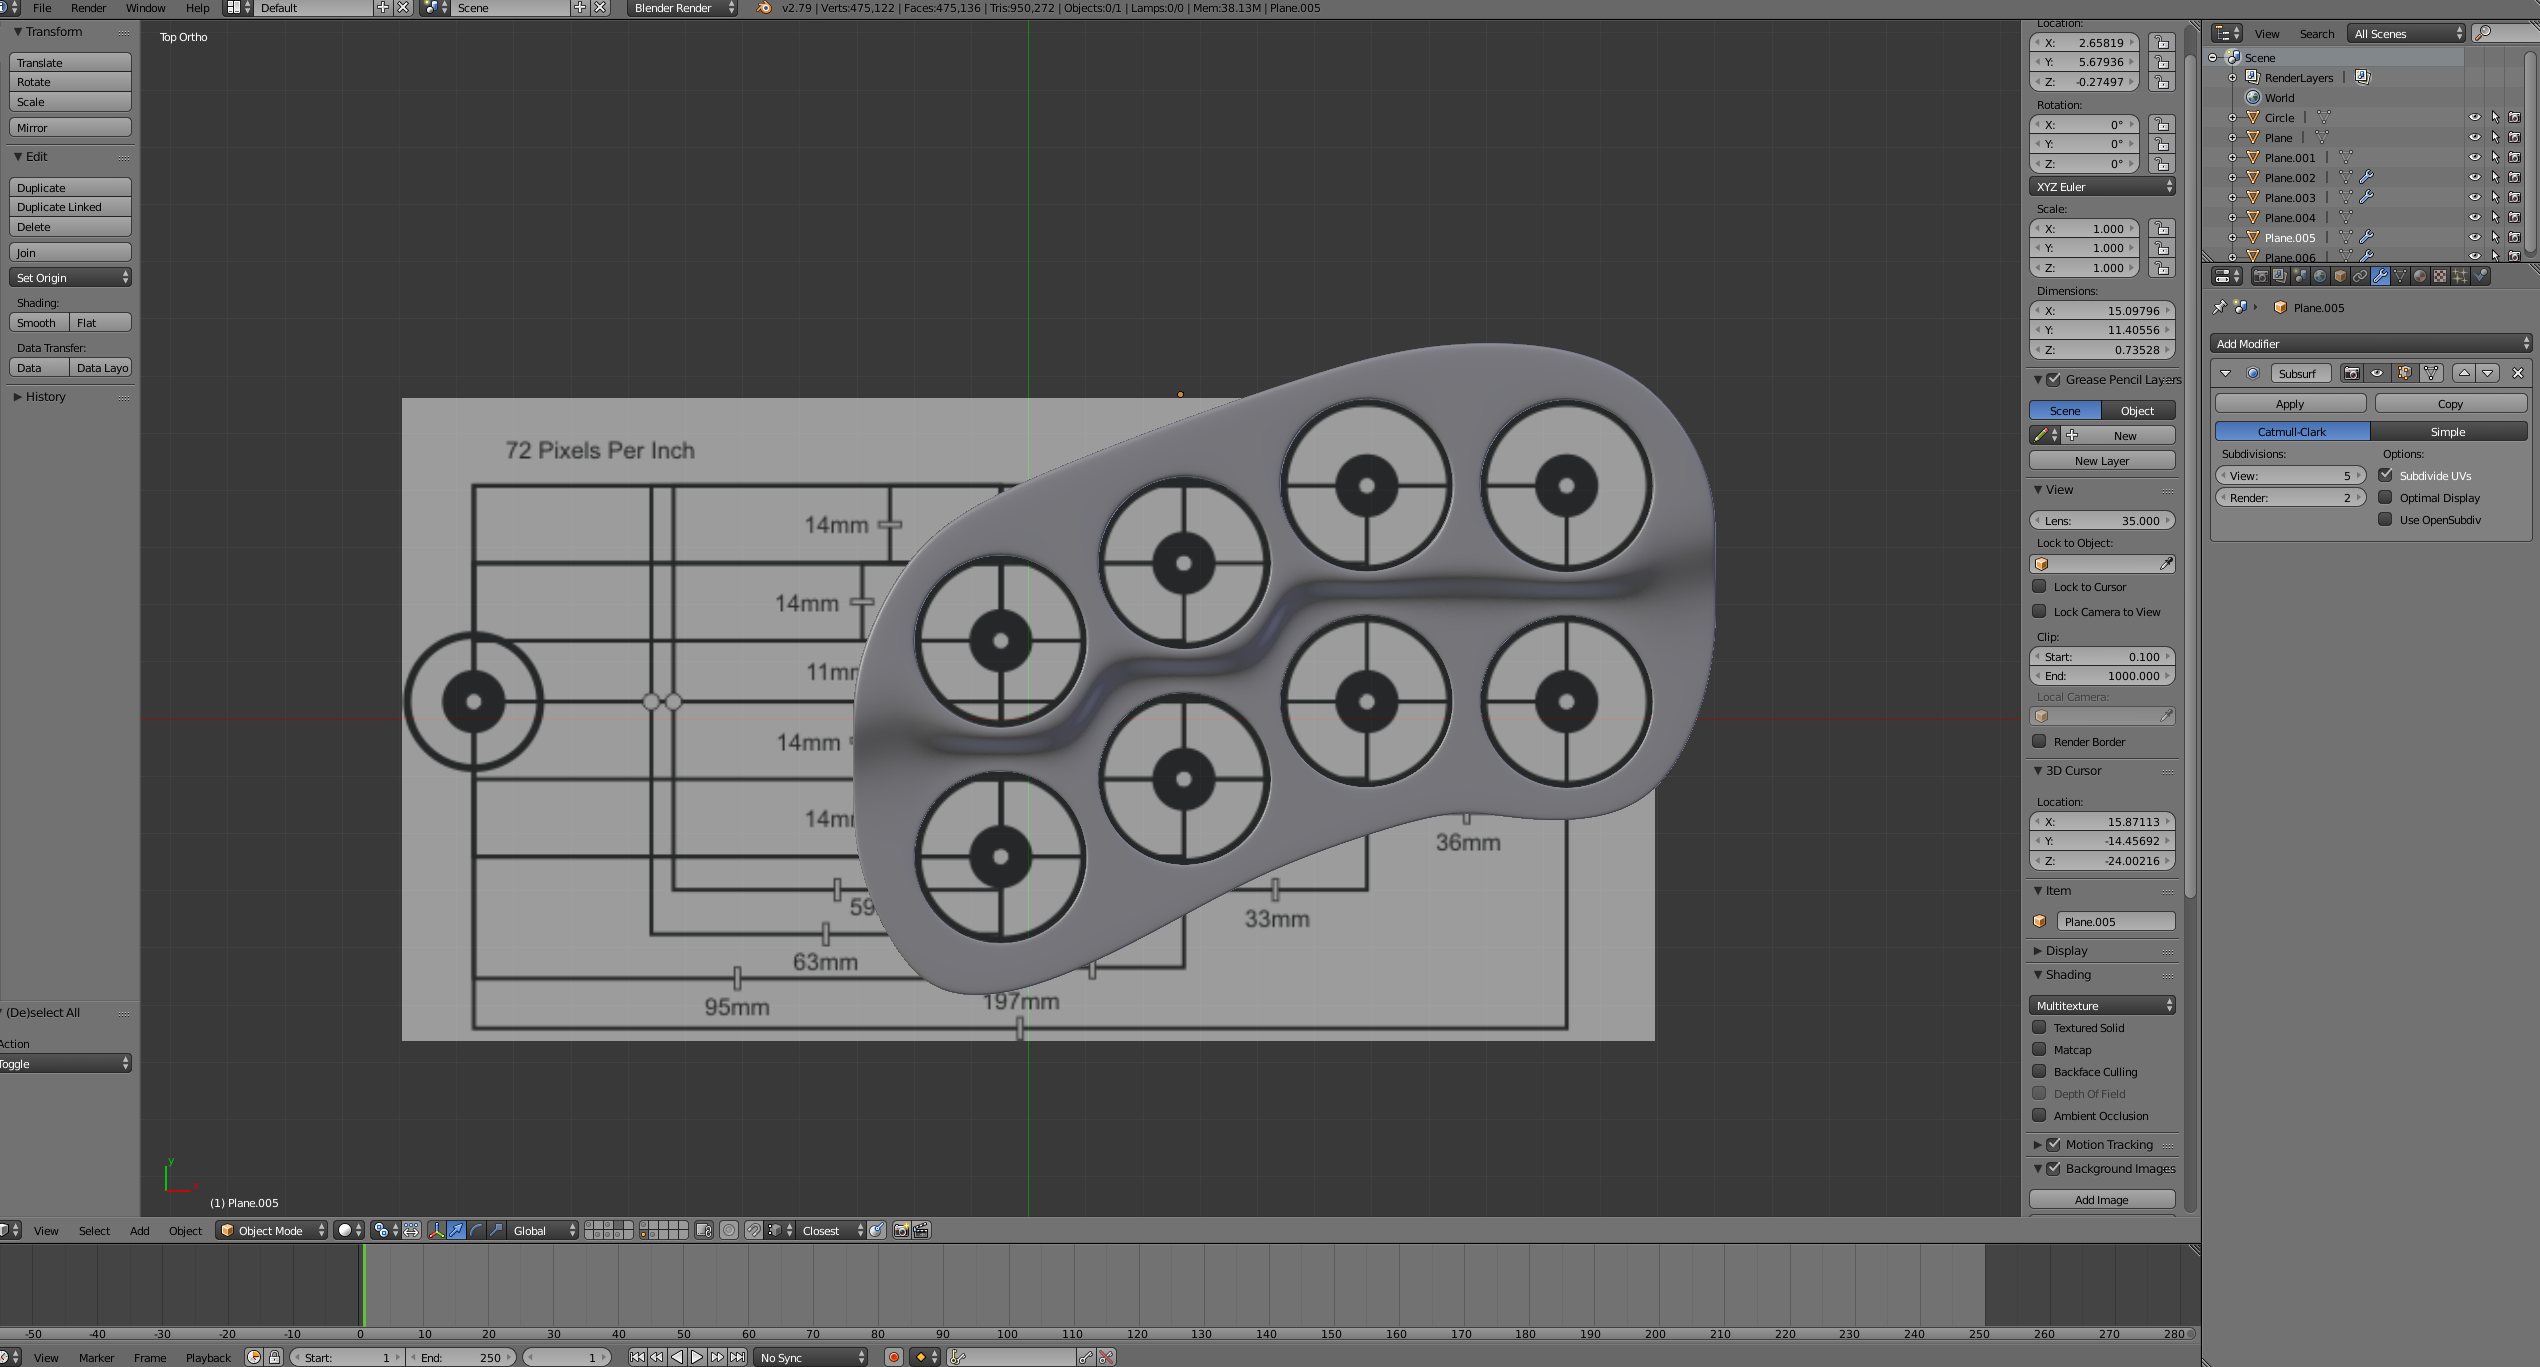Open the Add Modifier dropdown
Image resolution: width=2540 pixels, height=1367 pixels.
tap(2370, 343)
